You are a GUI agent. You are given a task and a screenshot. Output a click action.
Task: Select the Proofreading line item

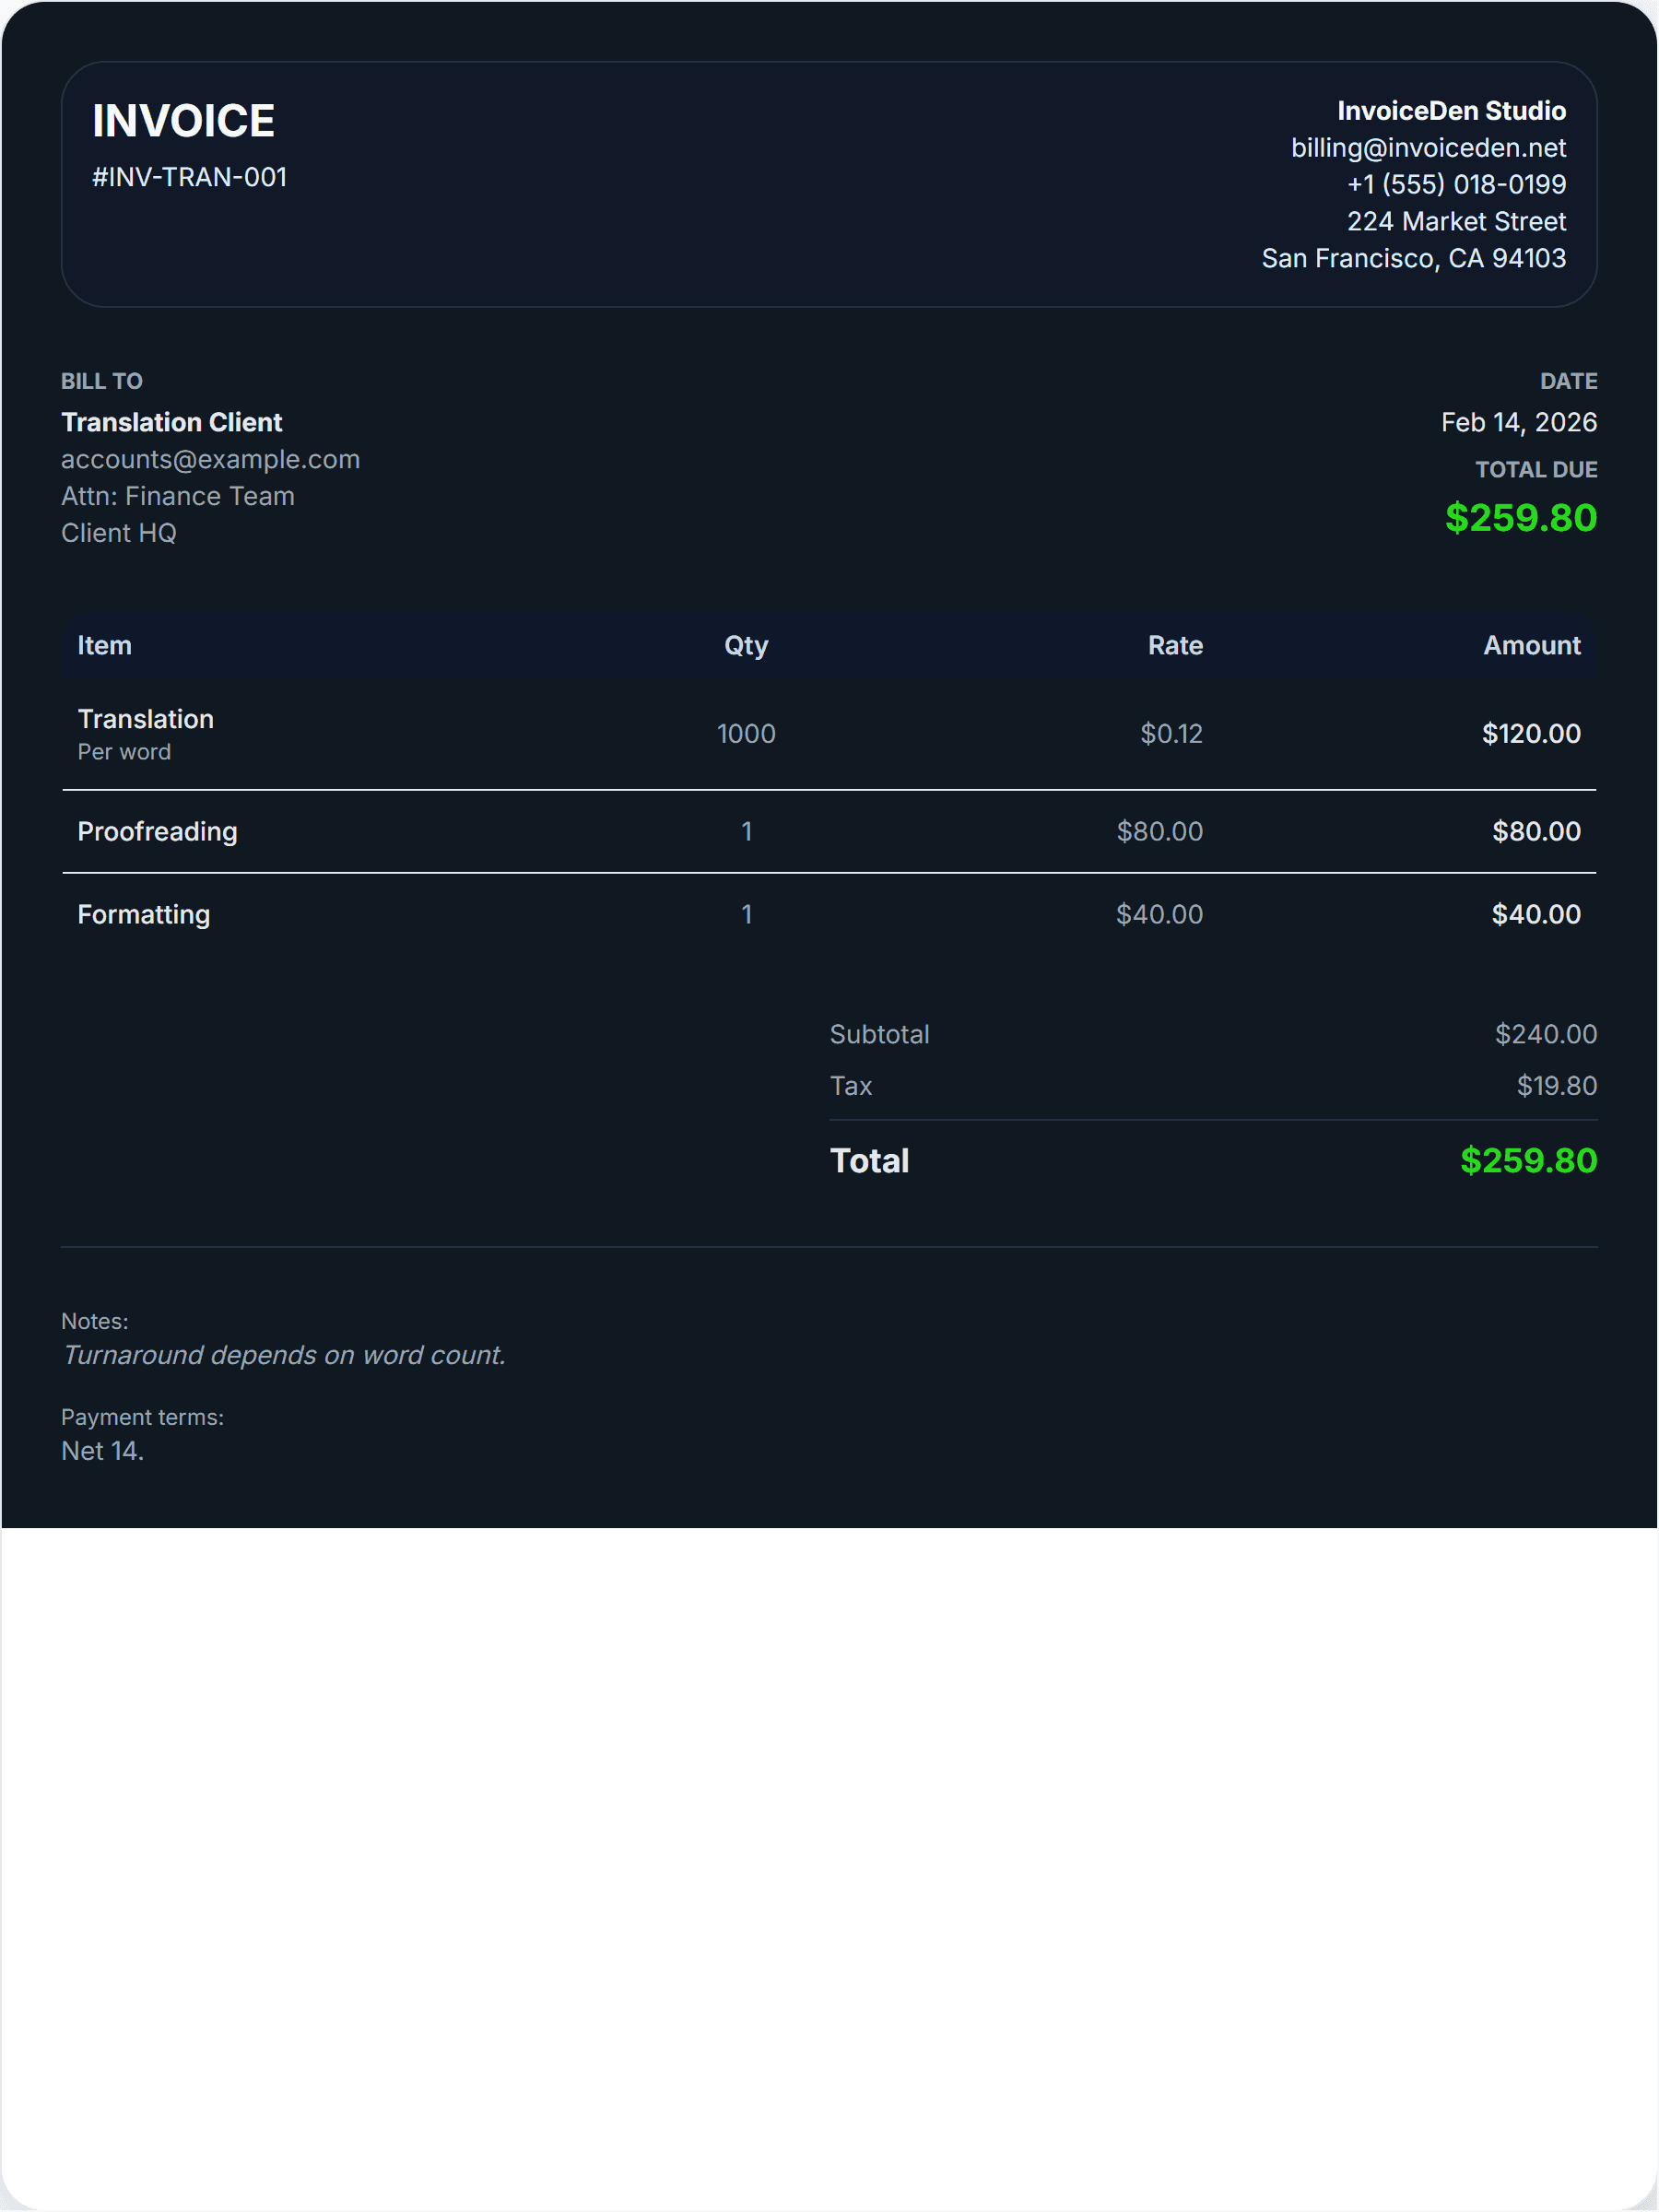[x=157, y=831]
